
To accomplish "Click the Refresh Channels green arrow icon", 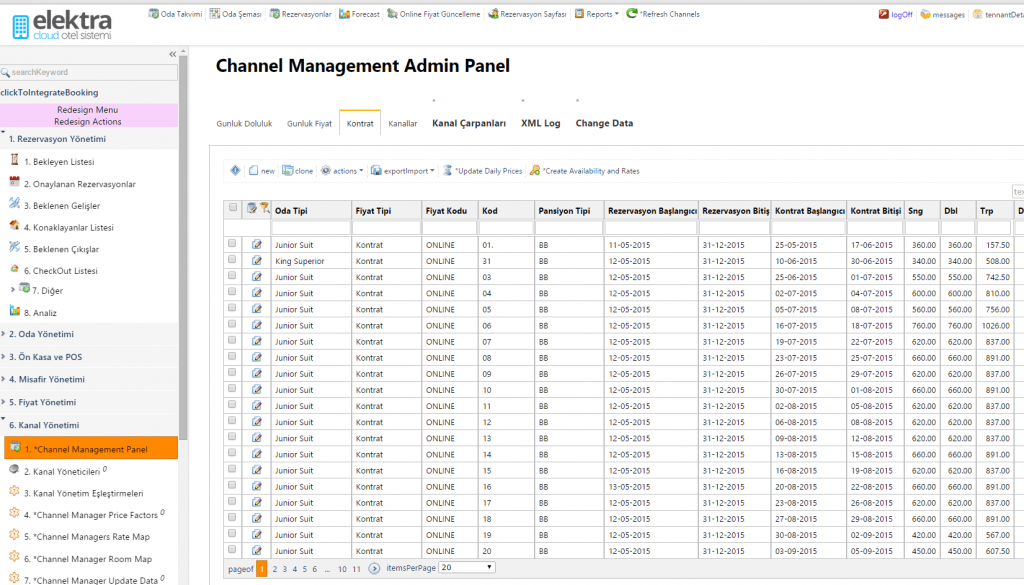I will 632,13.
